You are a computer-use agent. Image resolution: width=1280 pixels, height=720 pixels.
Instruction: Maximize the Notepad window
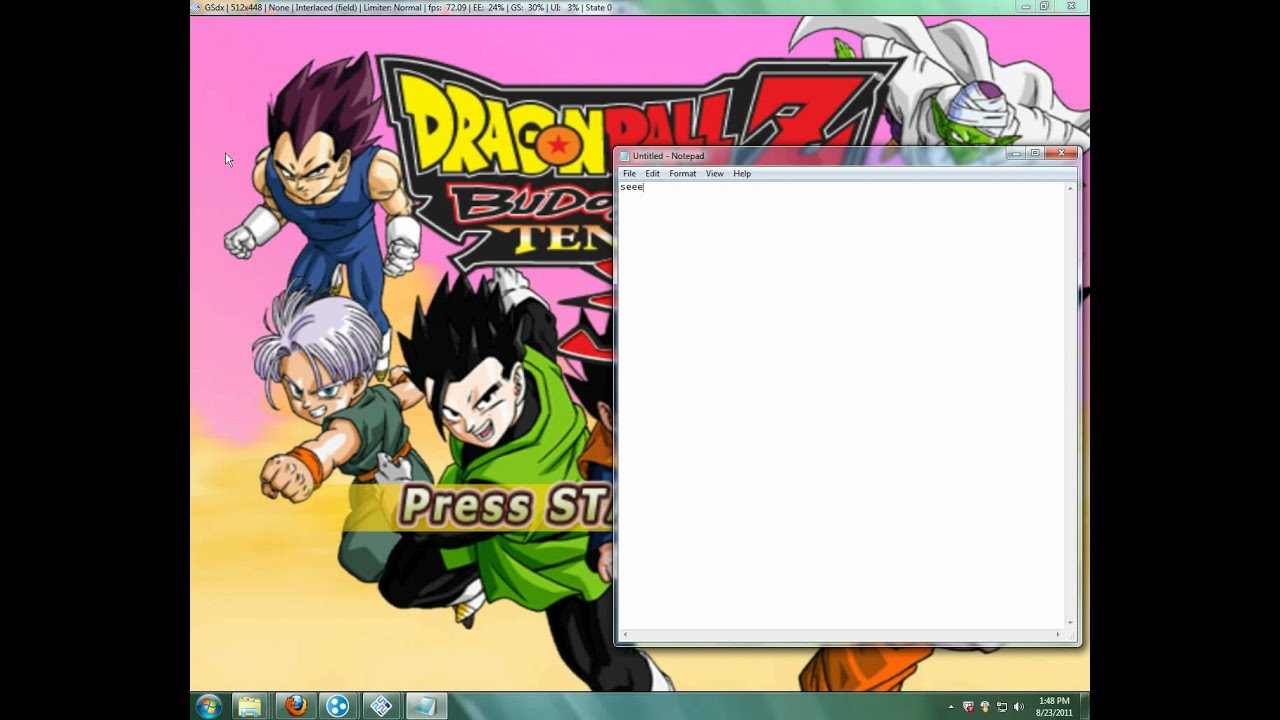coord(1035,153)
